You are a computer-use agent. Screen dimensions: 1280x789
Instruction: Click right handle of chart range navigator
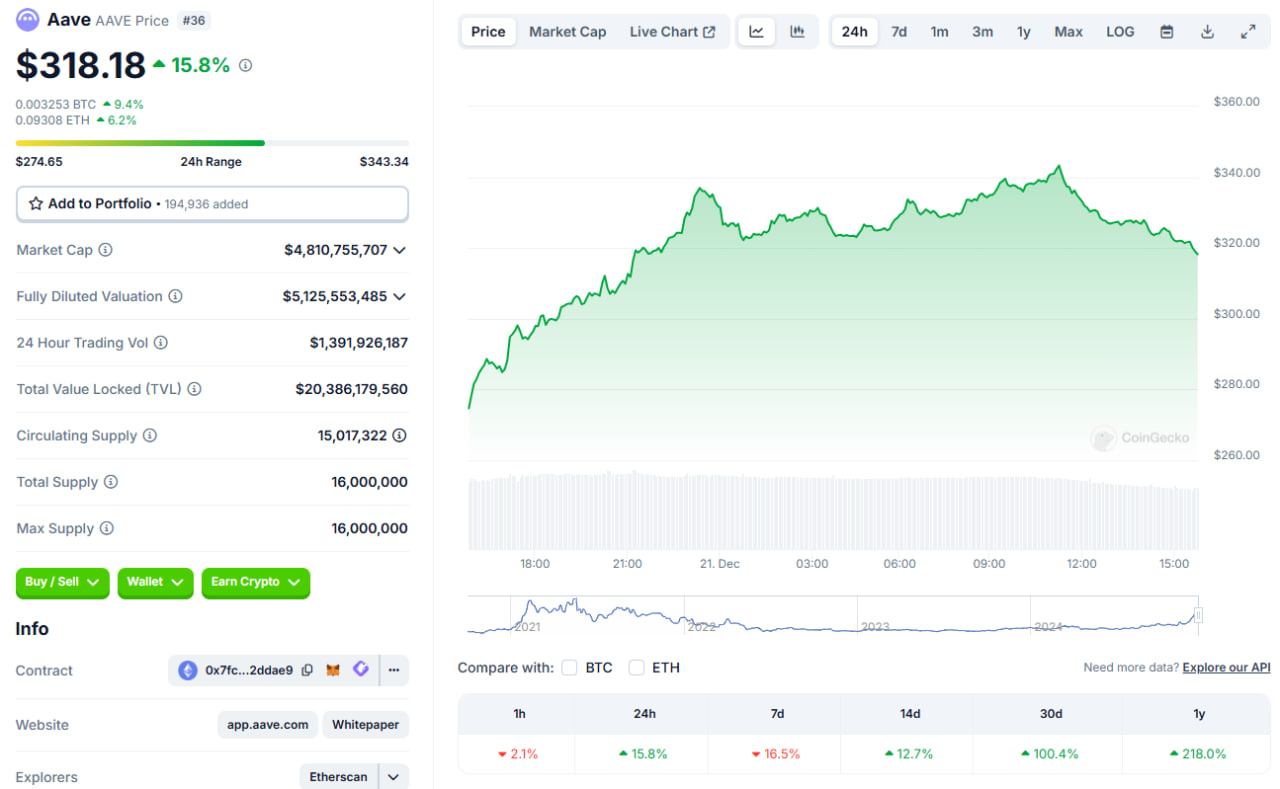tap(1198, 615)
